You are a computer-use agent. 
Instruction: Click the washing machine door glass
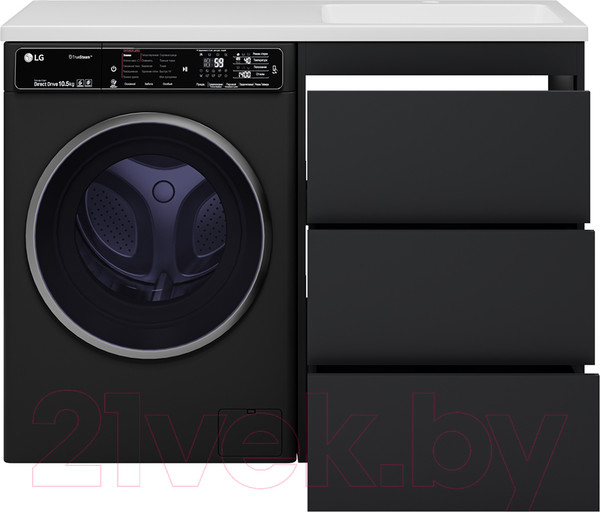(148, 235)
